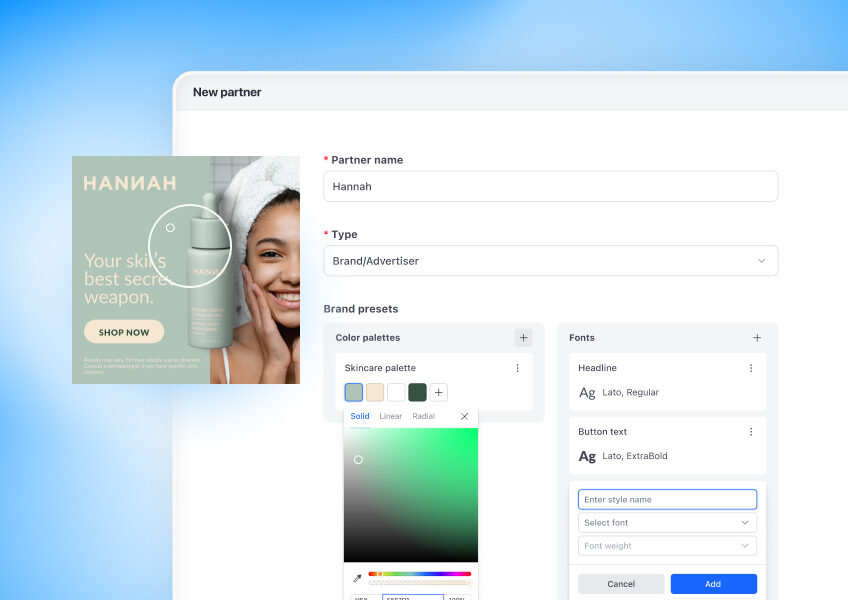848x600 pixels.
Task: Click the Lato, Regular font text
Action: click(631, 392)
